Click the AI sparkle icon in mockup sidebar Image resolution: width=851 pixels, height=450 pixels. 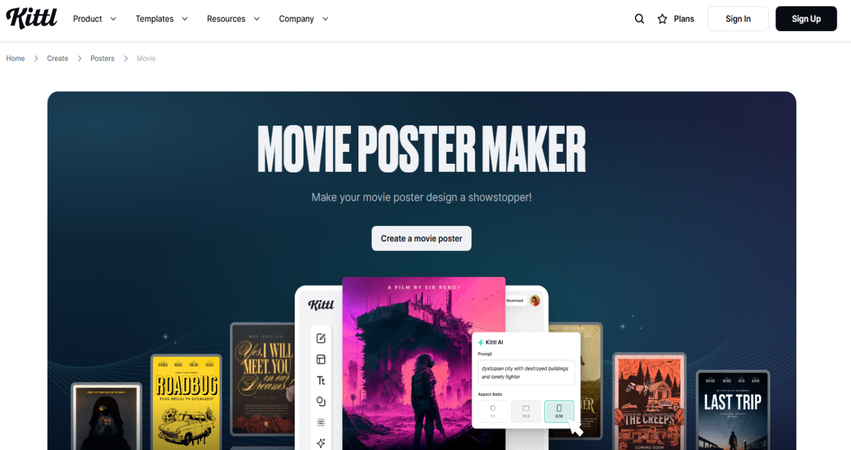pos(321,443)
